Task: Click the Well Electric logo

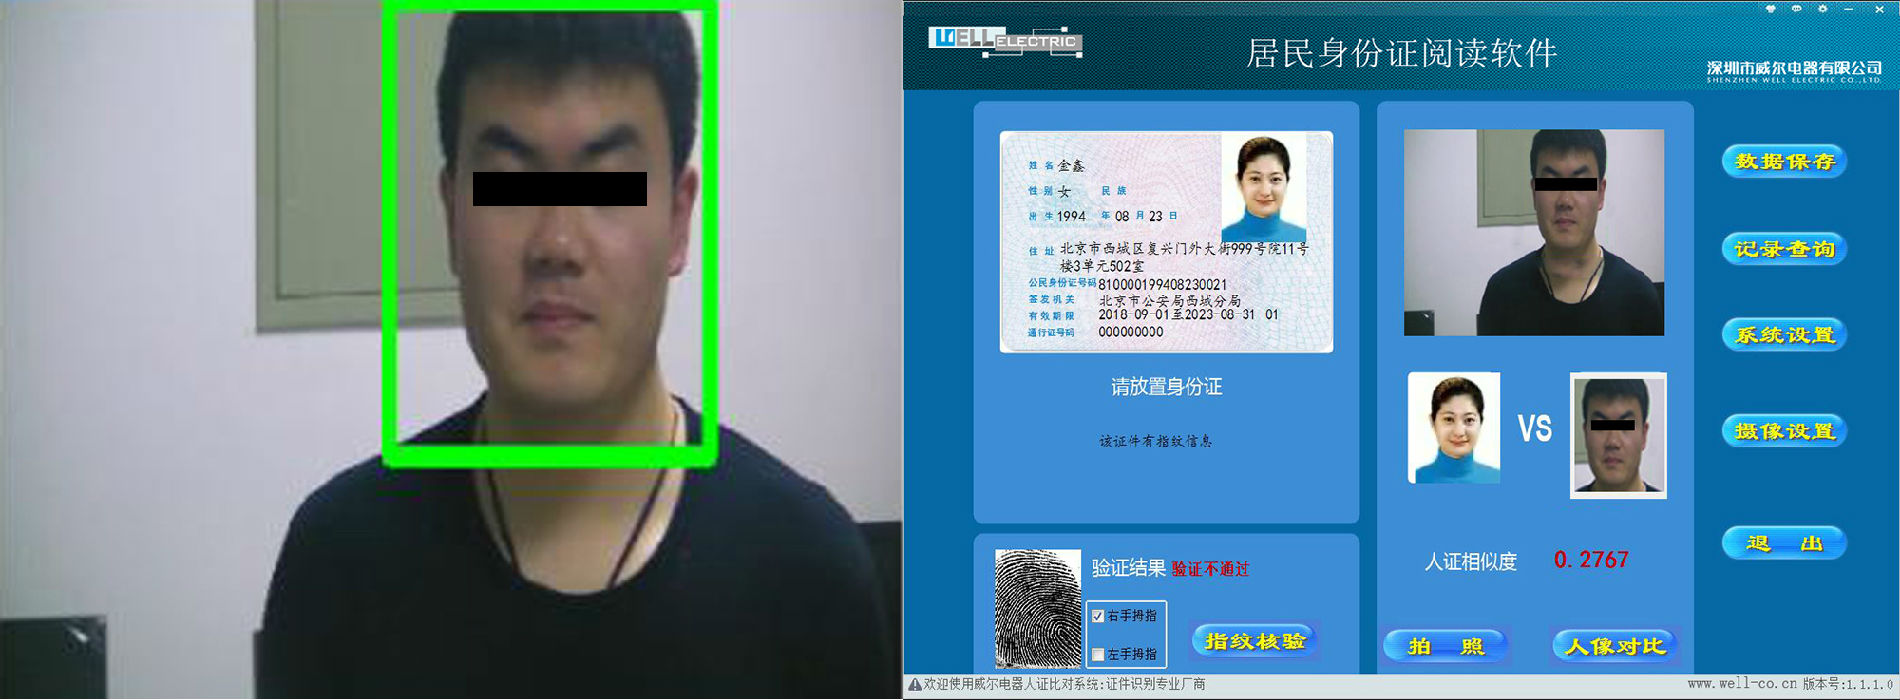Action: 1004,42
